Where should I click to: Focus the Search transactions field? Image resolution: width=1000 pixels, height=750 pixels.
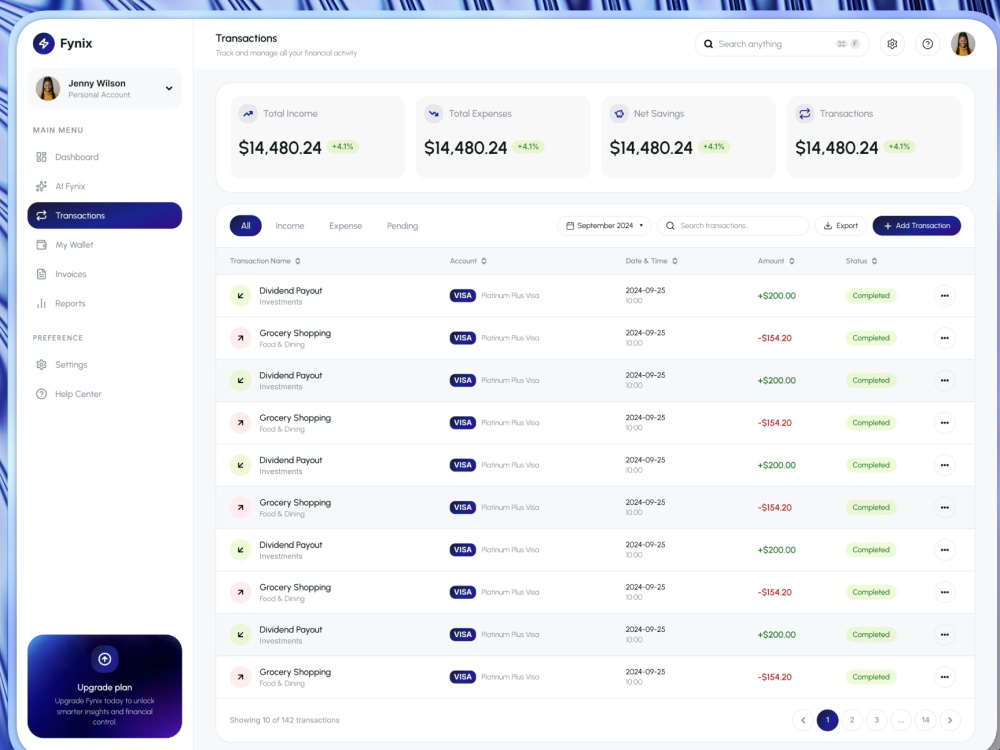coord(733,226)
